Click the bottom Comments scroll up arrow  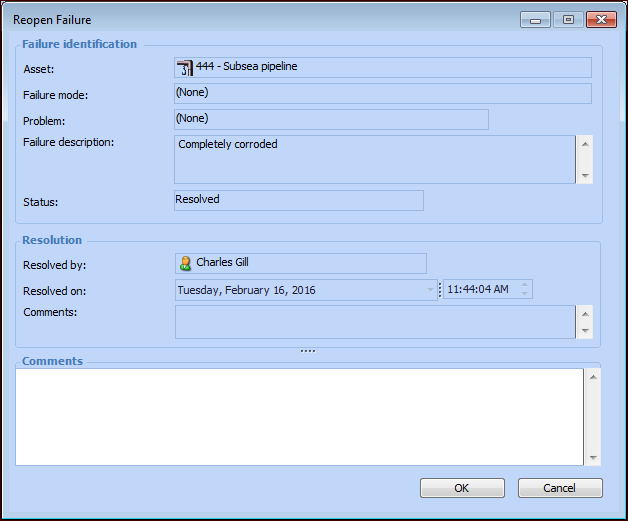tap(593, 377)
